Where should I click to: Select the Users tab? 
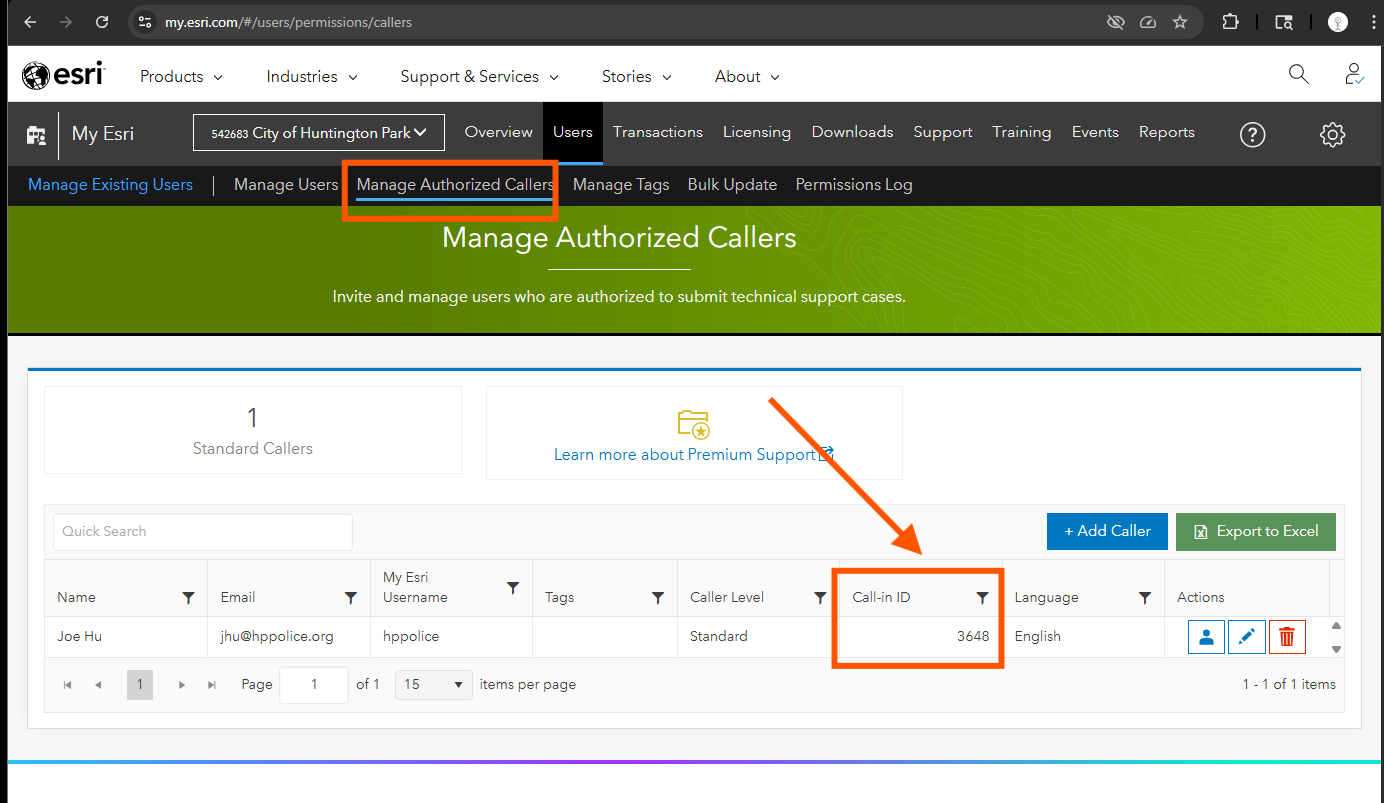(x=573, y=132)
